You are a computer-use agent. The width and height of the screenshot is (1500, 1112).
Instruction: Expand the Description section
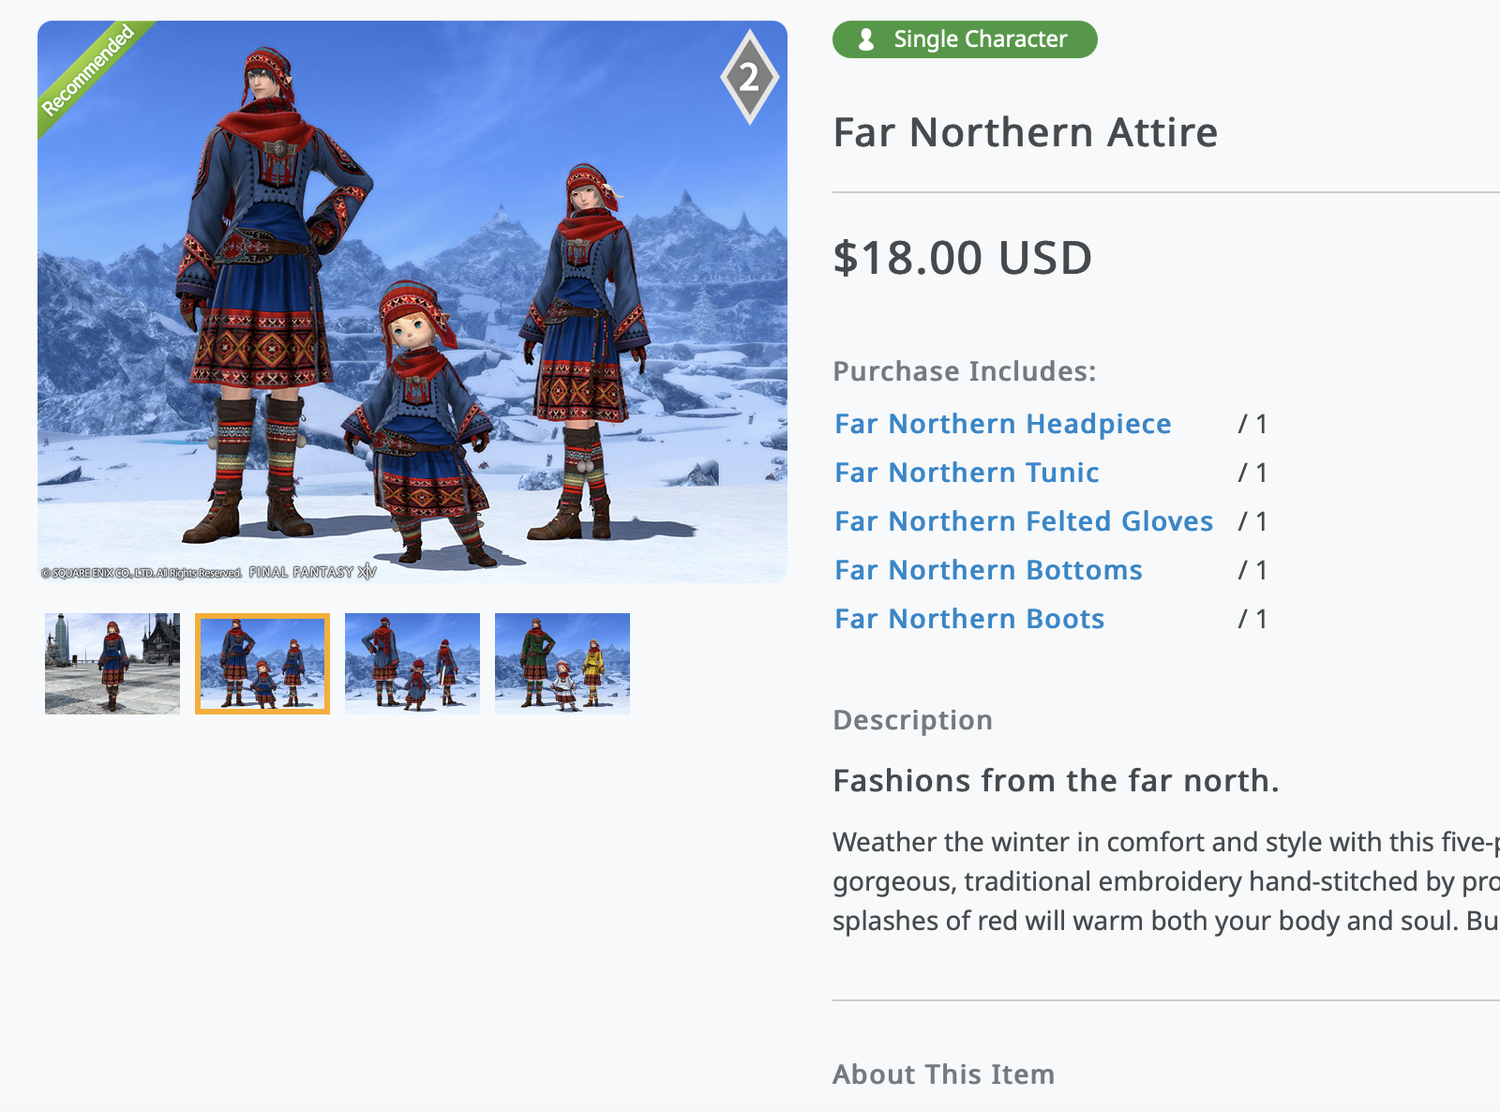(x=912, y=719)
